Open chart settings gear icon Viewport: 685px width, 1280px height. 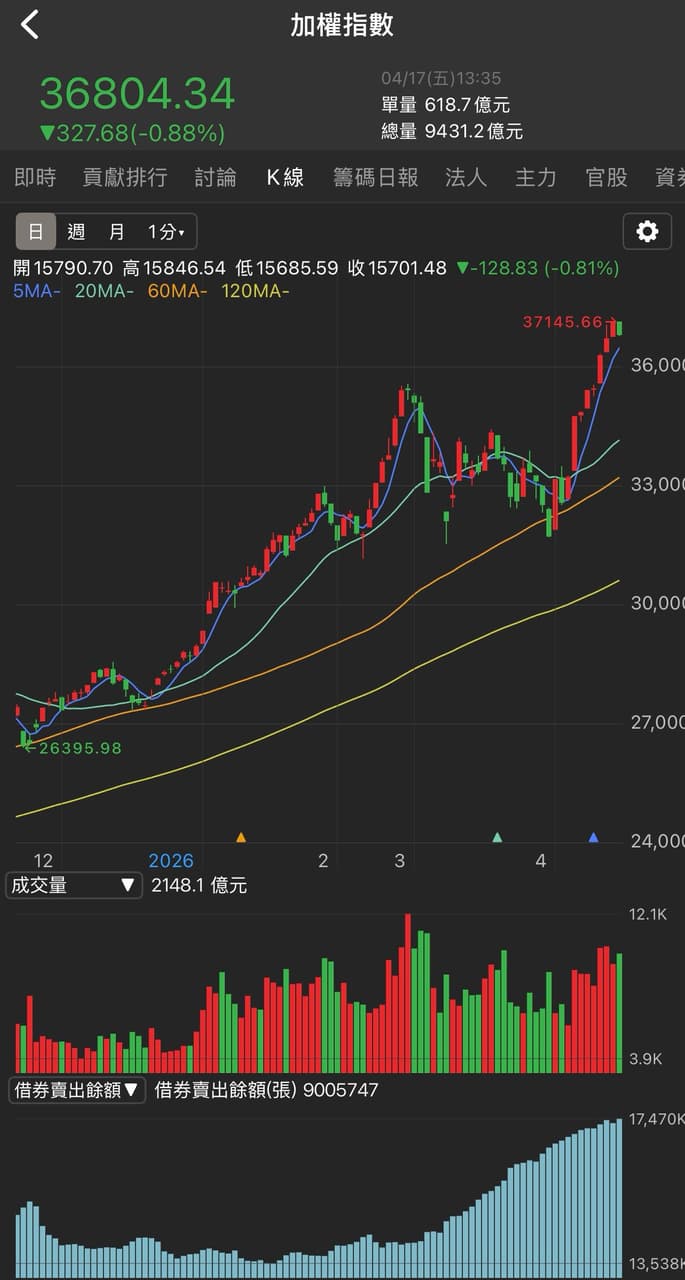pyautogui.click(x=647, y=232)
